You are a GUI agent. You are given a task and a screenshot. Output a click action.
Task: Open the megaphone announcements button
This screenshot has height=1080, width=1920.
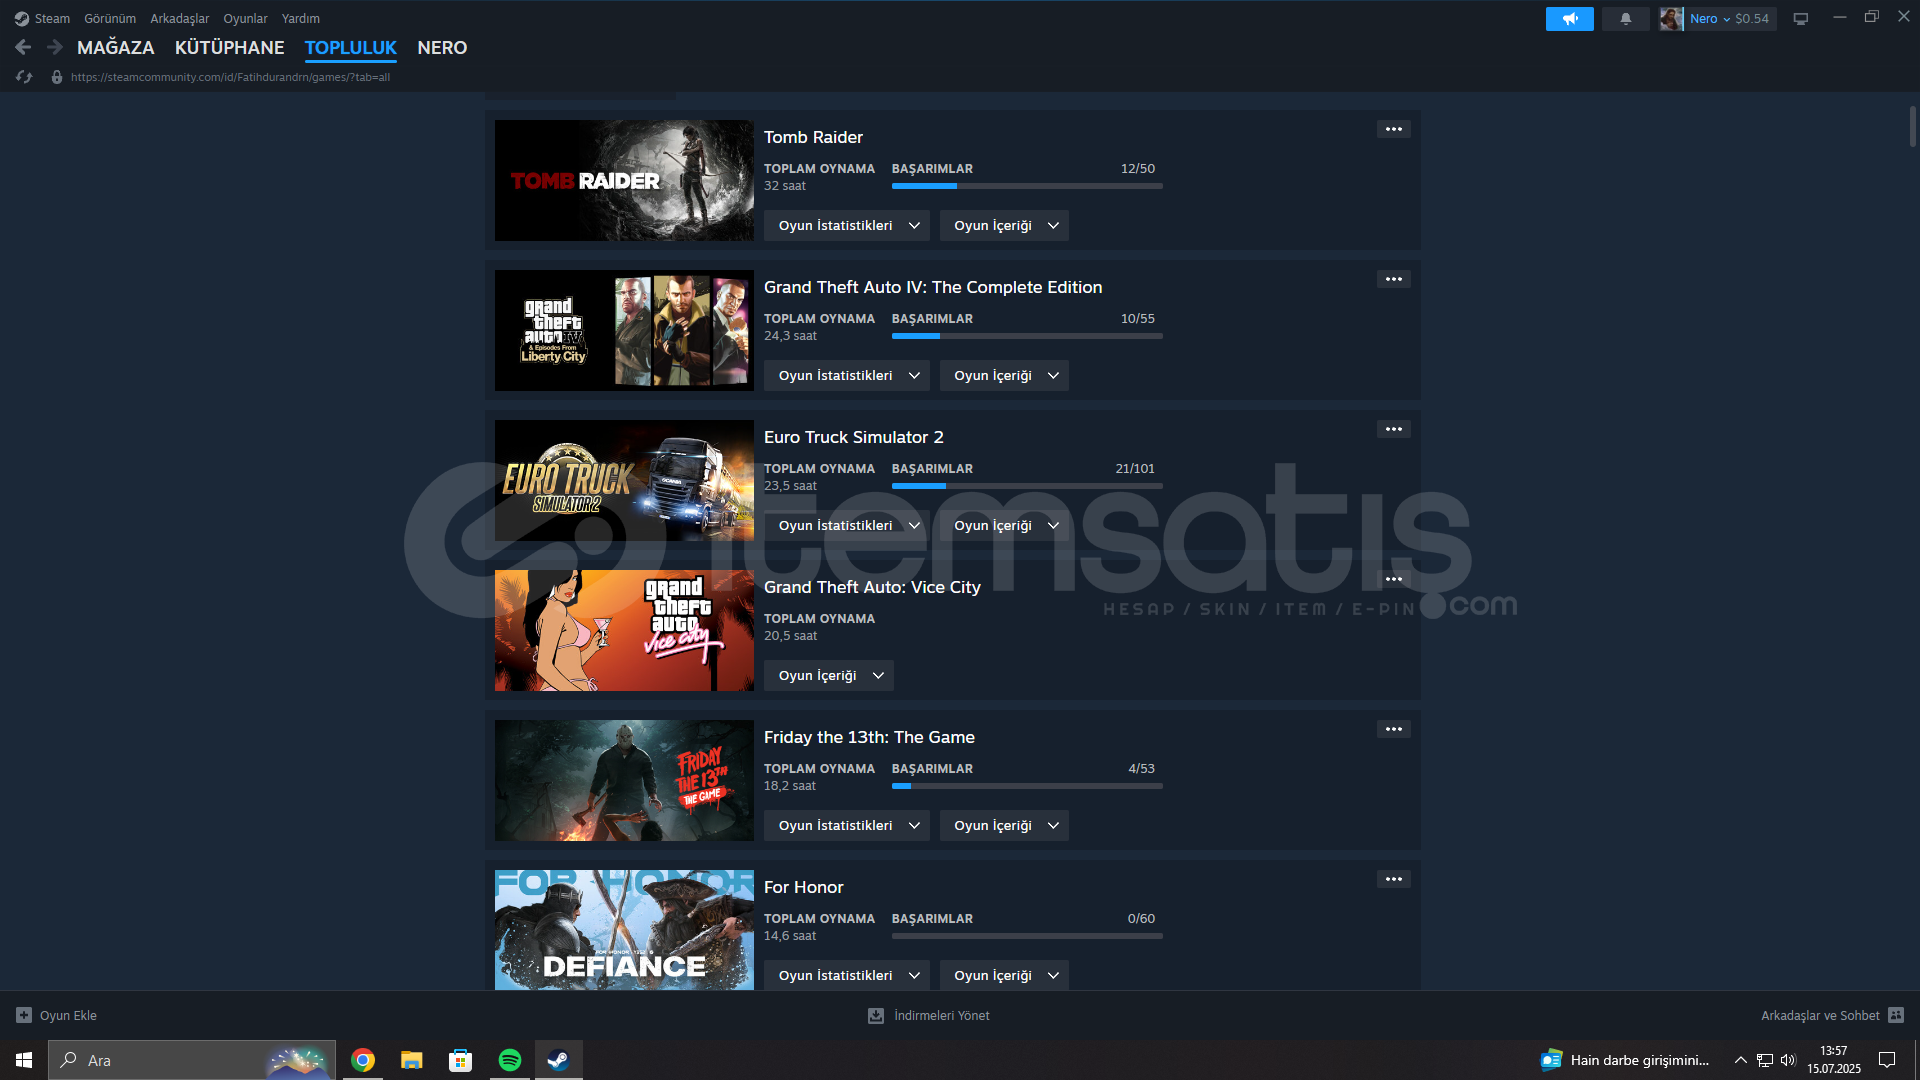(1569, 18)
